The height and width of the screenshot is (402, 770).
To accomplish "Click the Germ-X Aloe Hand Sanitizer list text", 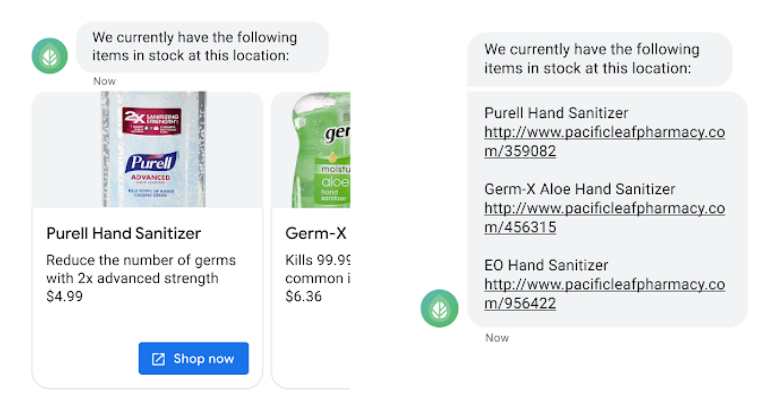I will click(x=579, y=189).
